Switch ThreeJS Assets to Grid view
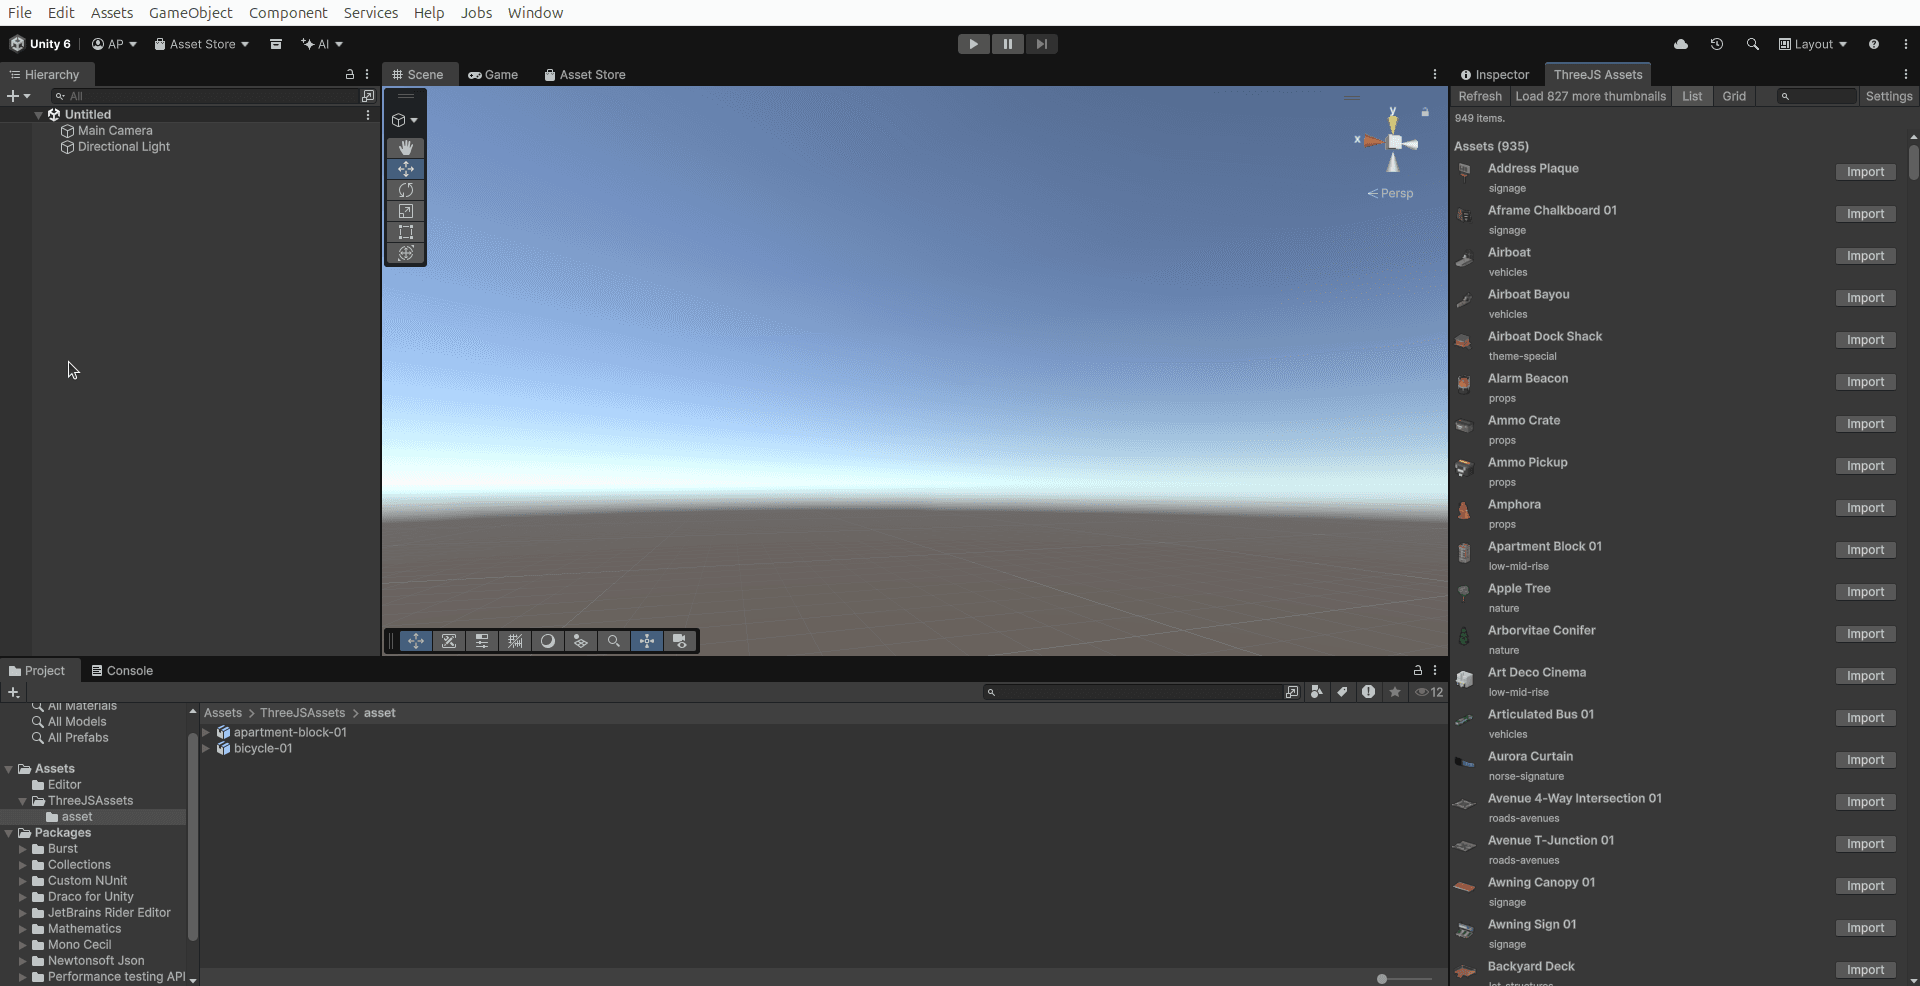 tap(1734, 96)
